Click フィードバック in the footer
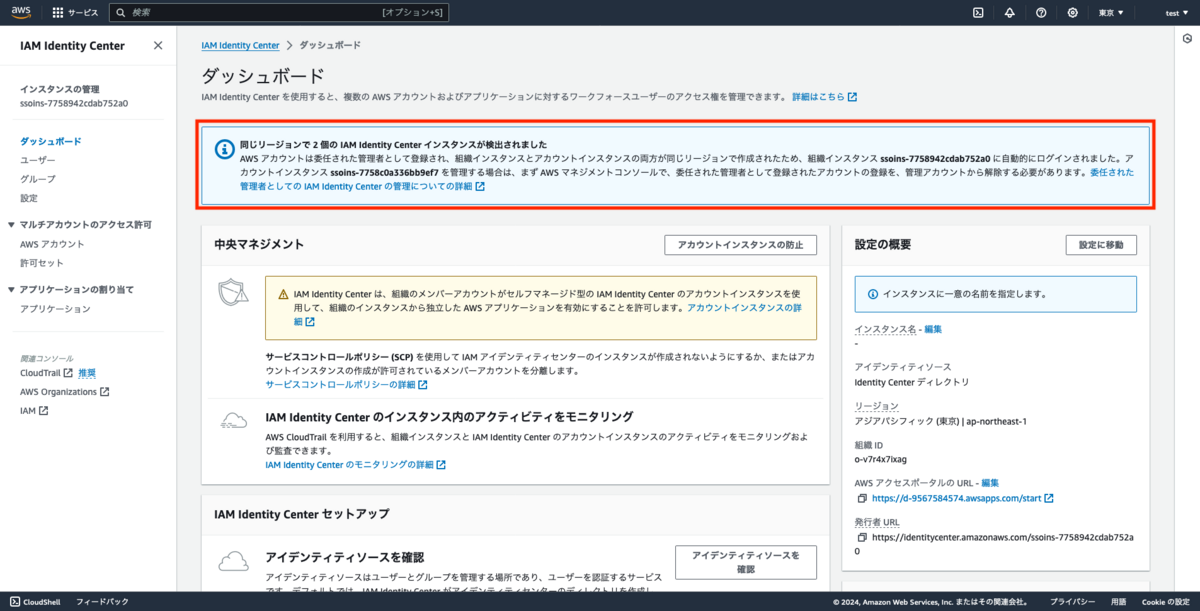Image resolution: width=1200 pixels, height=611 pixels. pos(102,602)
